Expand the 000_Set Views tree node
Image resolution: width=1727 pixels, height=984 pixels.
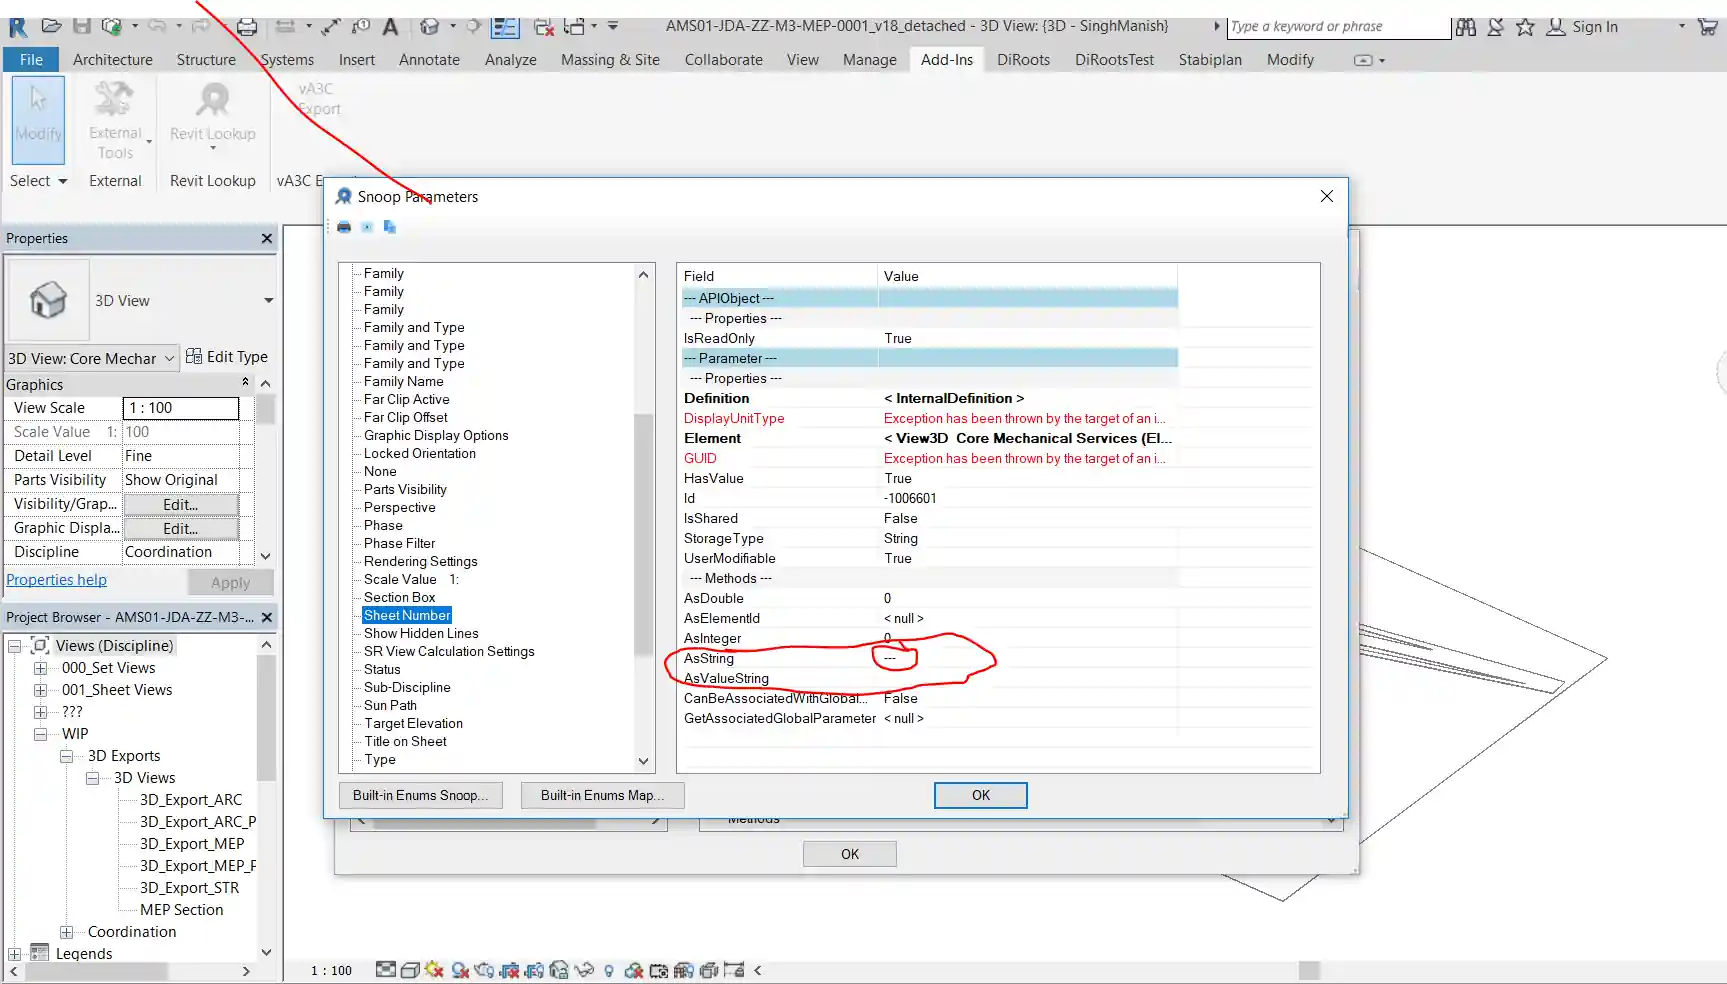tap(40, 668)
